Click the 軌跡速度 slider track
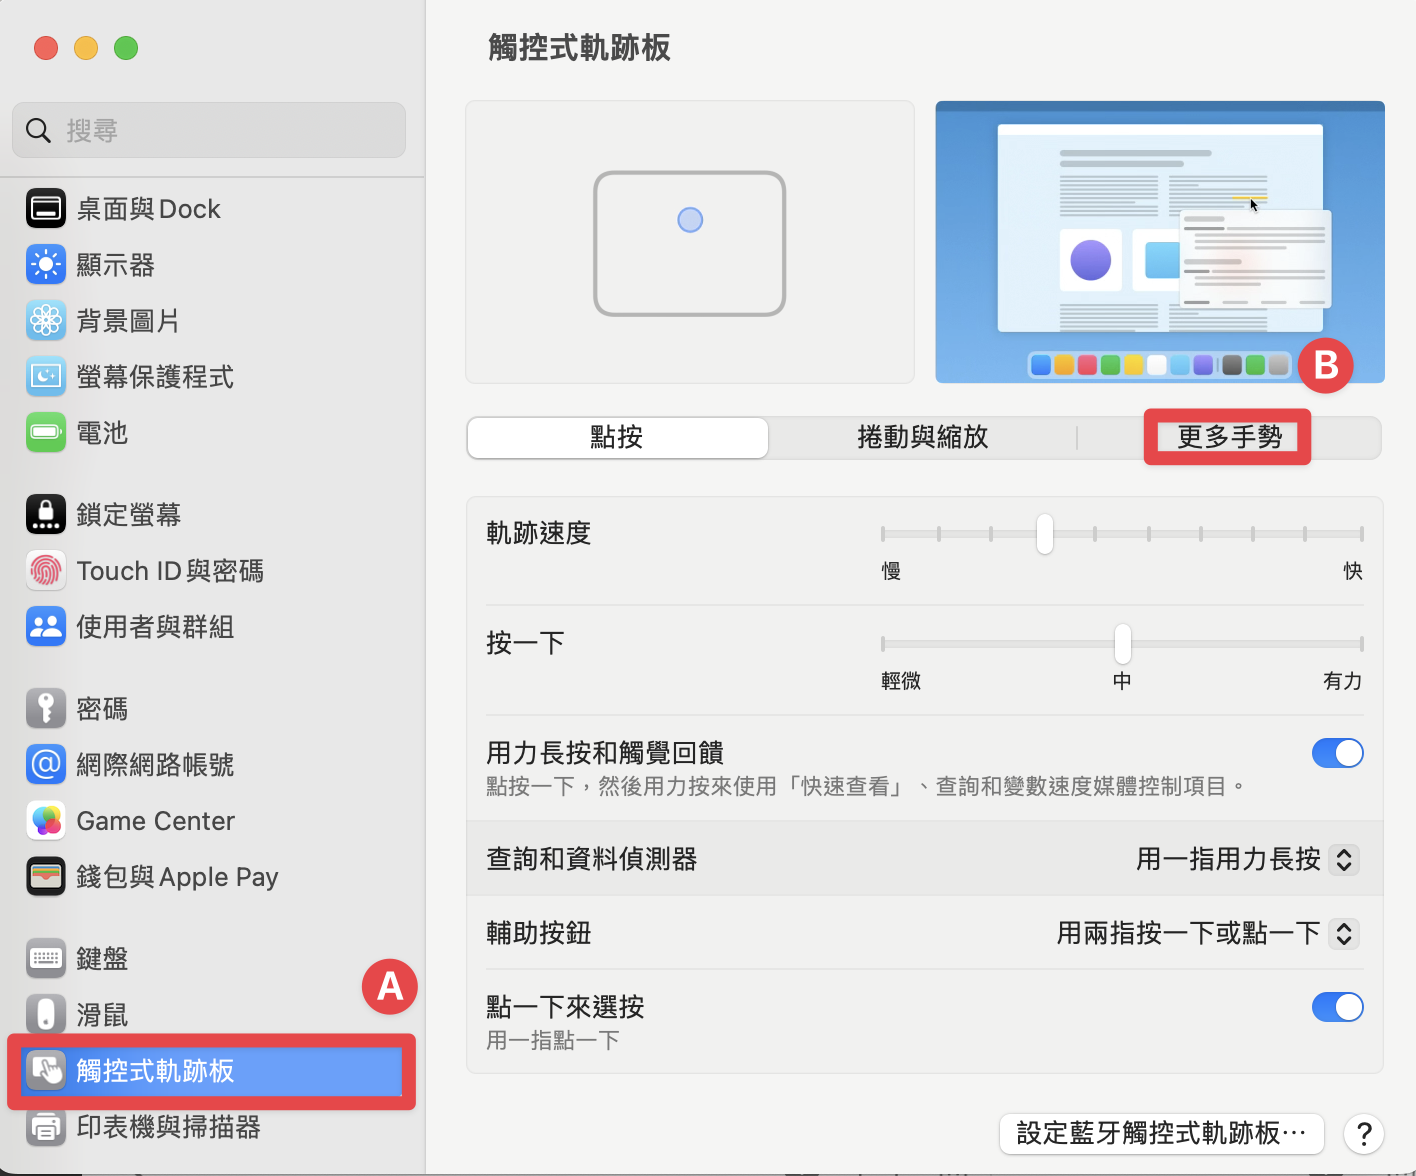 [x=1122, y=534]
